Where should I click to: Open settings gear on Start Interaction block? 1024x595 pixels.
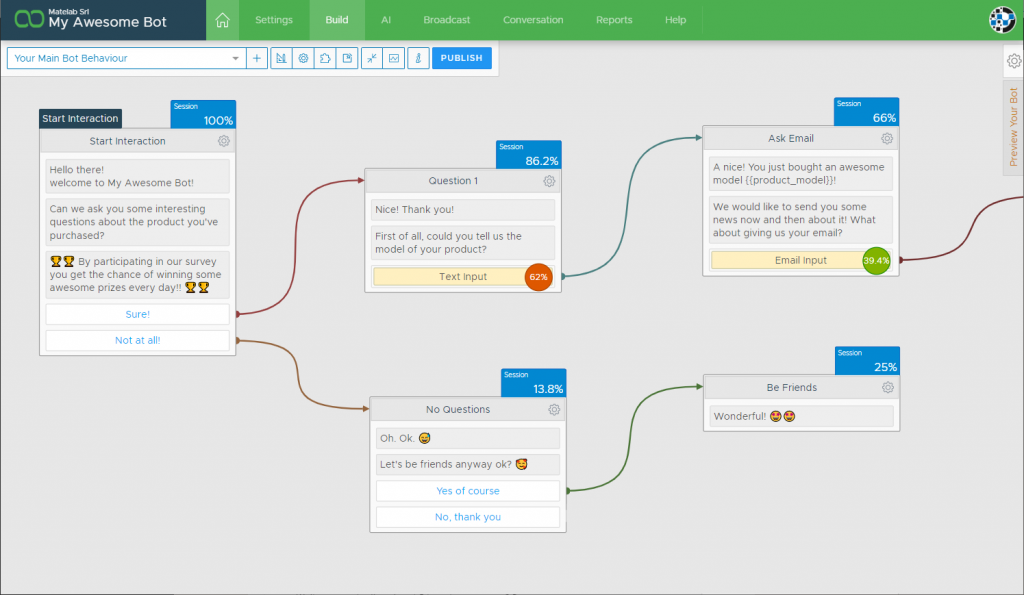[222, 141]
